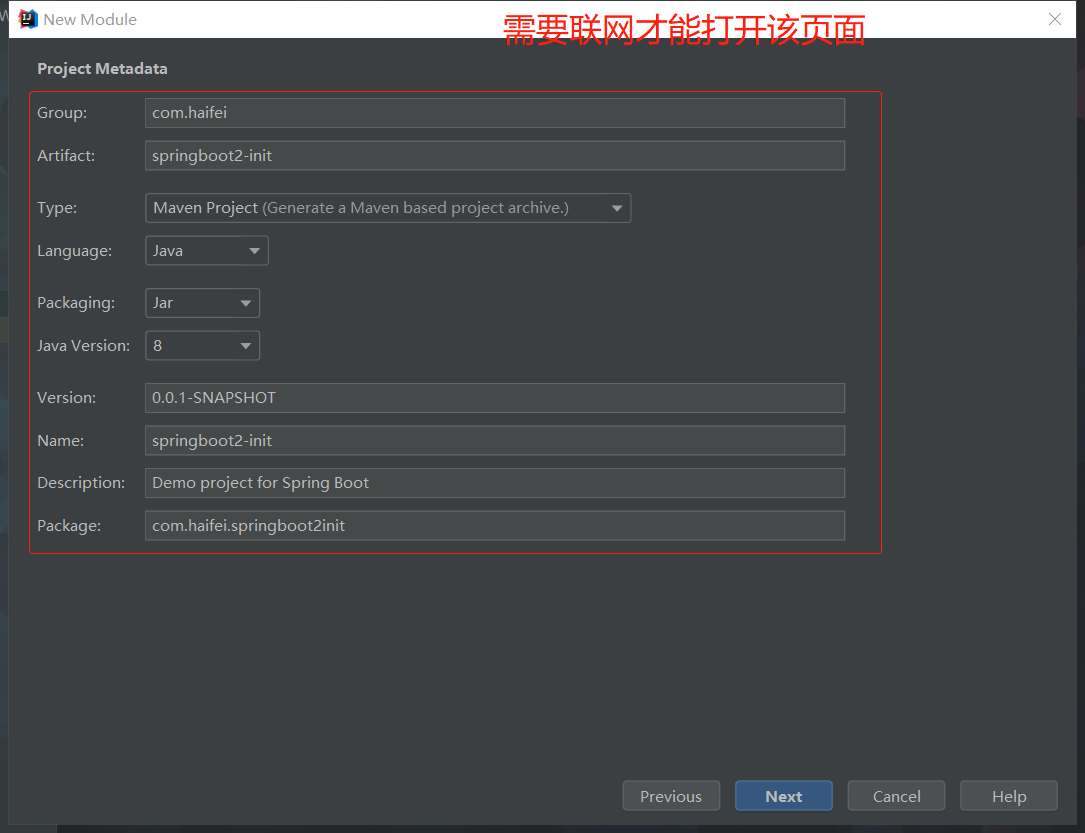1085x833 pixels.
Task: Open the Java Version dropdown showing 8
Action: pos(202,346)
